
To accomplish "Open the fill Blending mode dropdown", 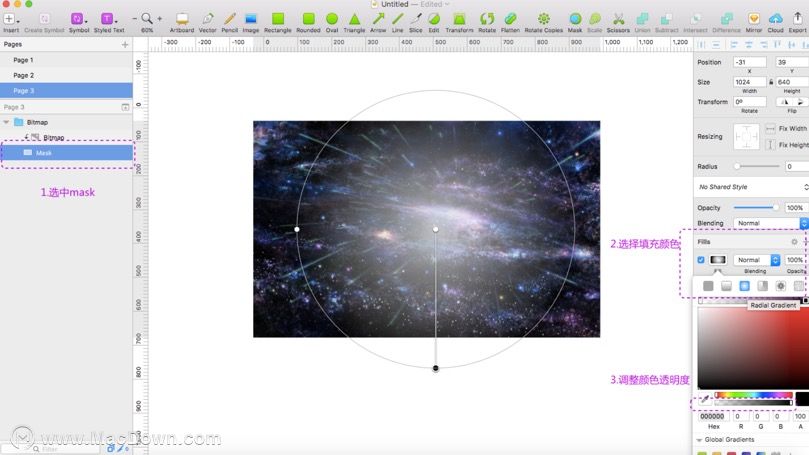I will 756,260.
